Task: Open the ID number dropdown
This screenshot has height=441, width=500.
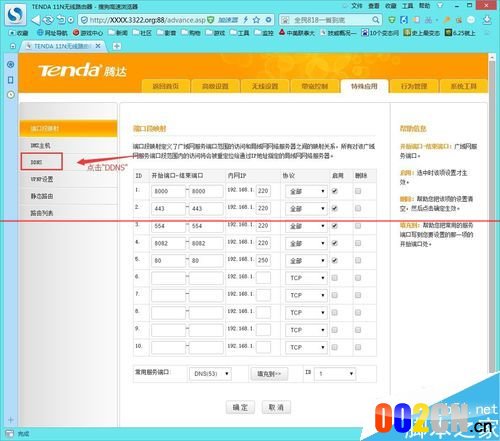Action: 335,374
